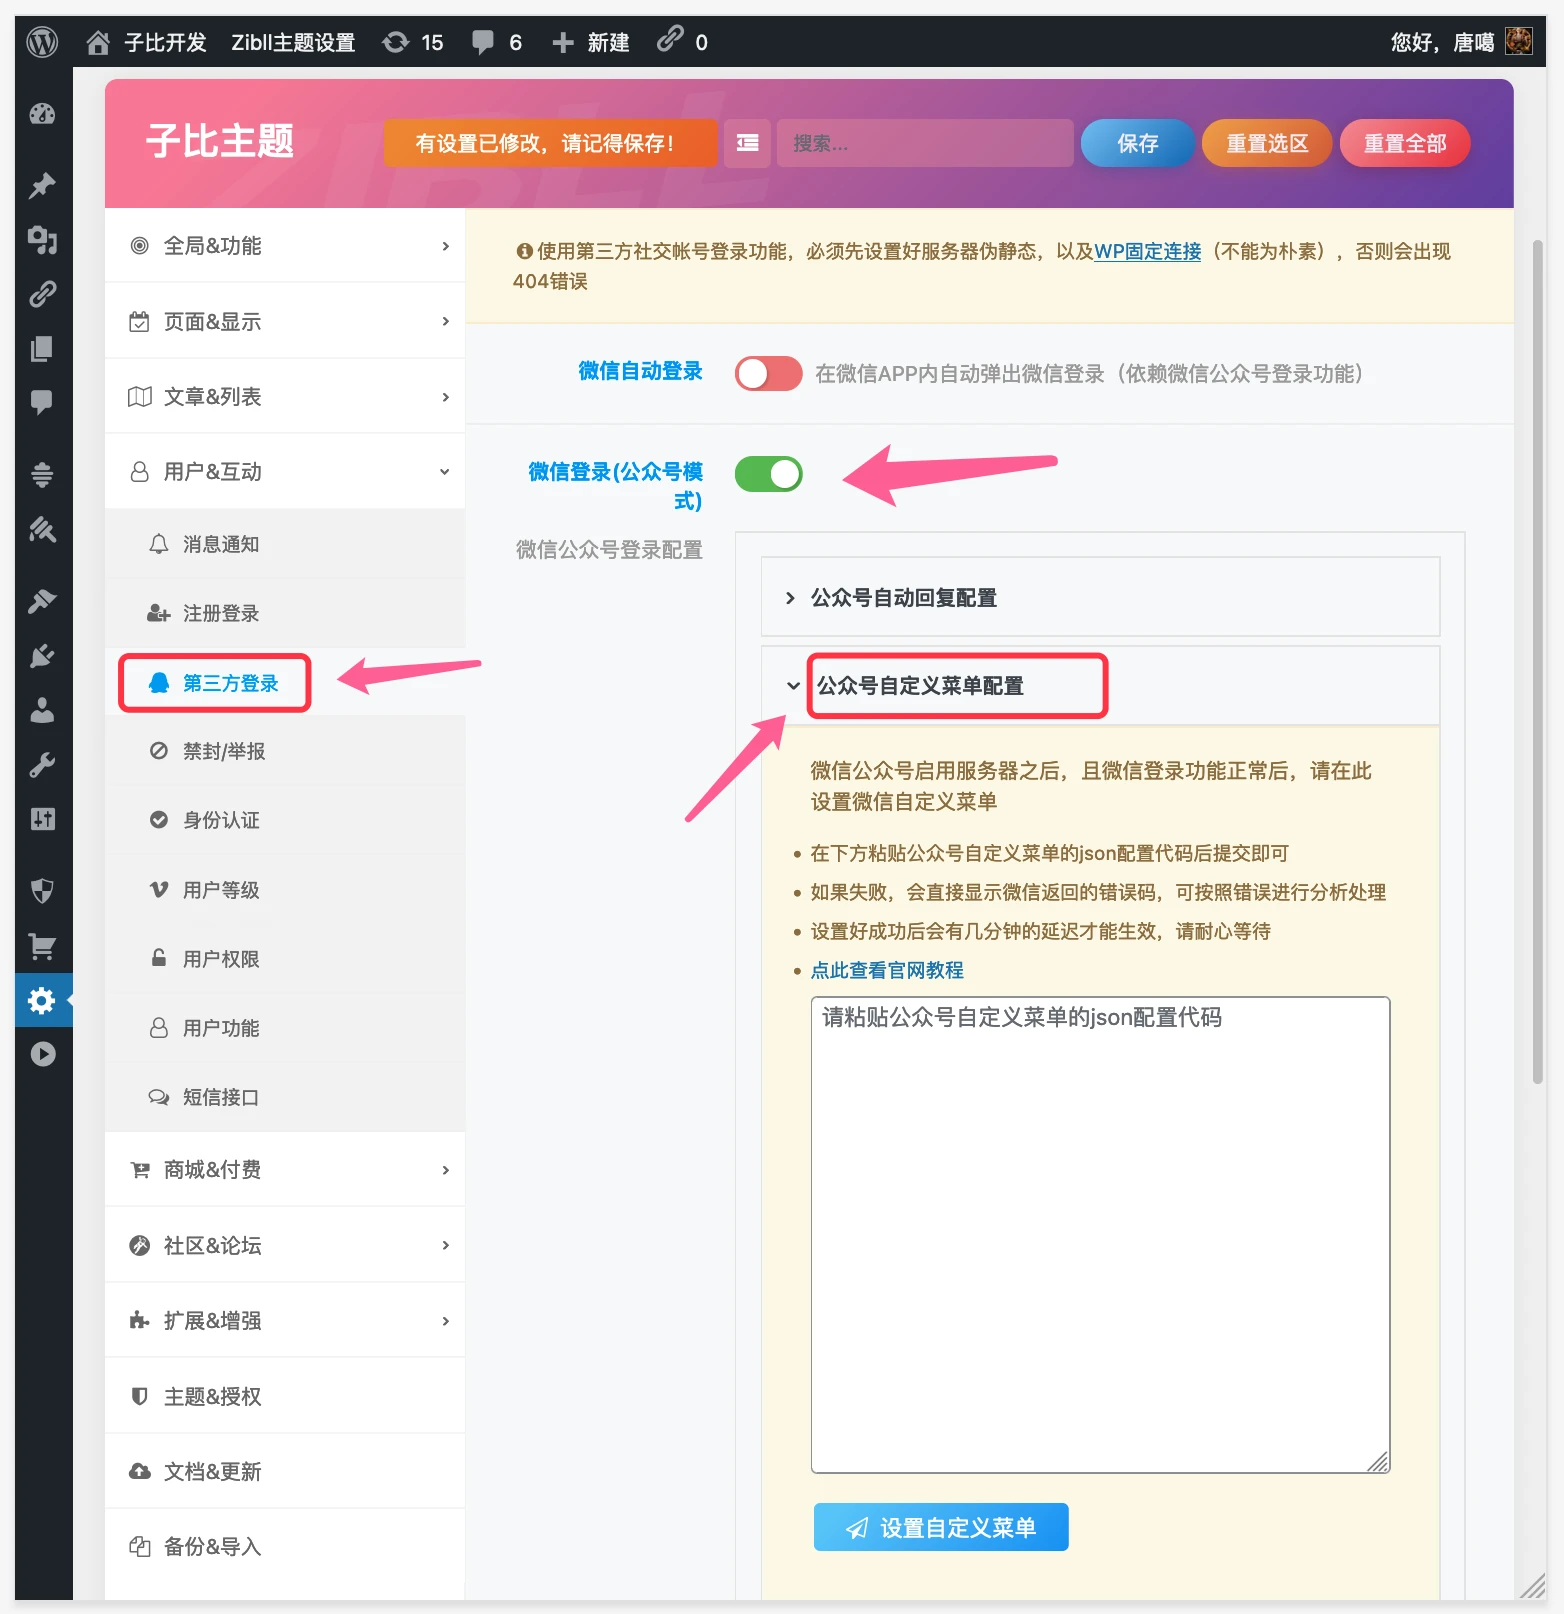The image size is (1564, 1614).
Task: Expand 社区&论坛 section
Action: pos(285,1245)
